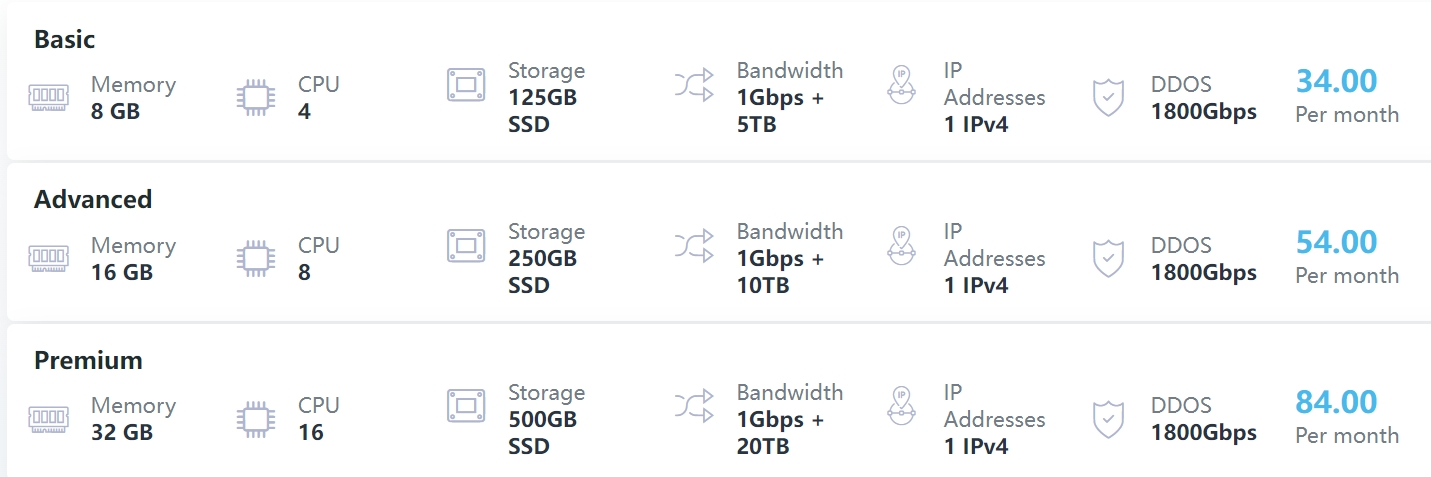Select the Advanced plan heading
The height and width of the screenshot is (477, 1431).
[93, 199]
